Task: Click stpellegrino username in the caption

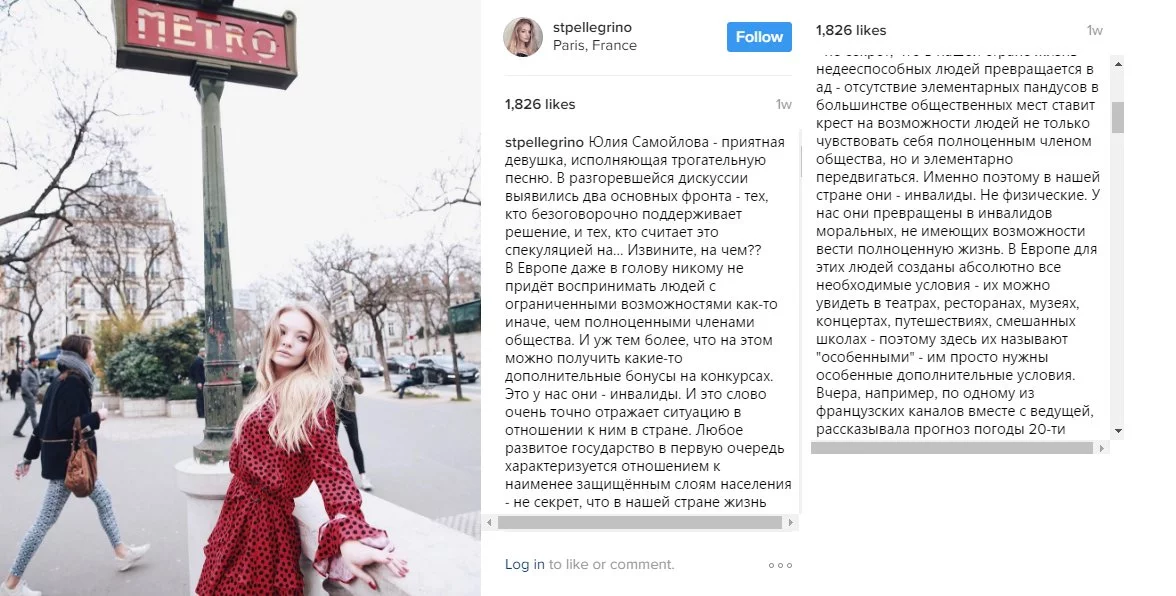Action: tap(544, 142)
